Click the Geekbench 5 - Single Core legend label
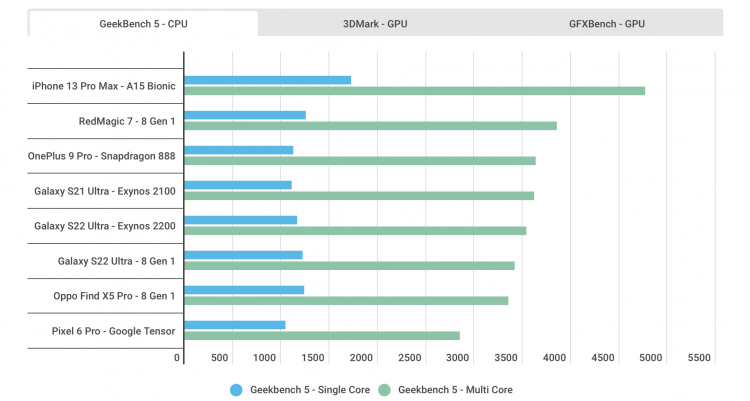The width and height of the screenshot is (750, 401). (x=310, y=390)
